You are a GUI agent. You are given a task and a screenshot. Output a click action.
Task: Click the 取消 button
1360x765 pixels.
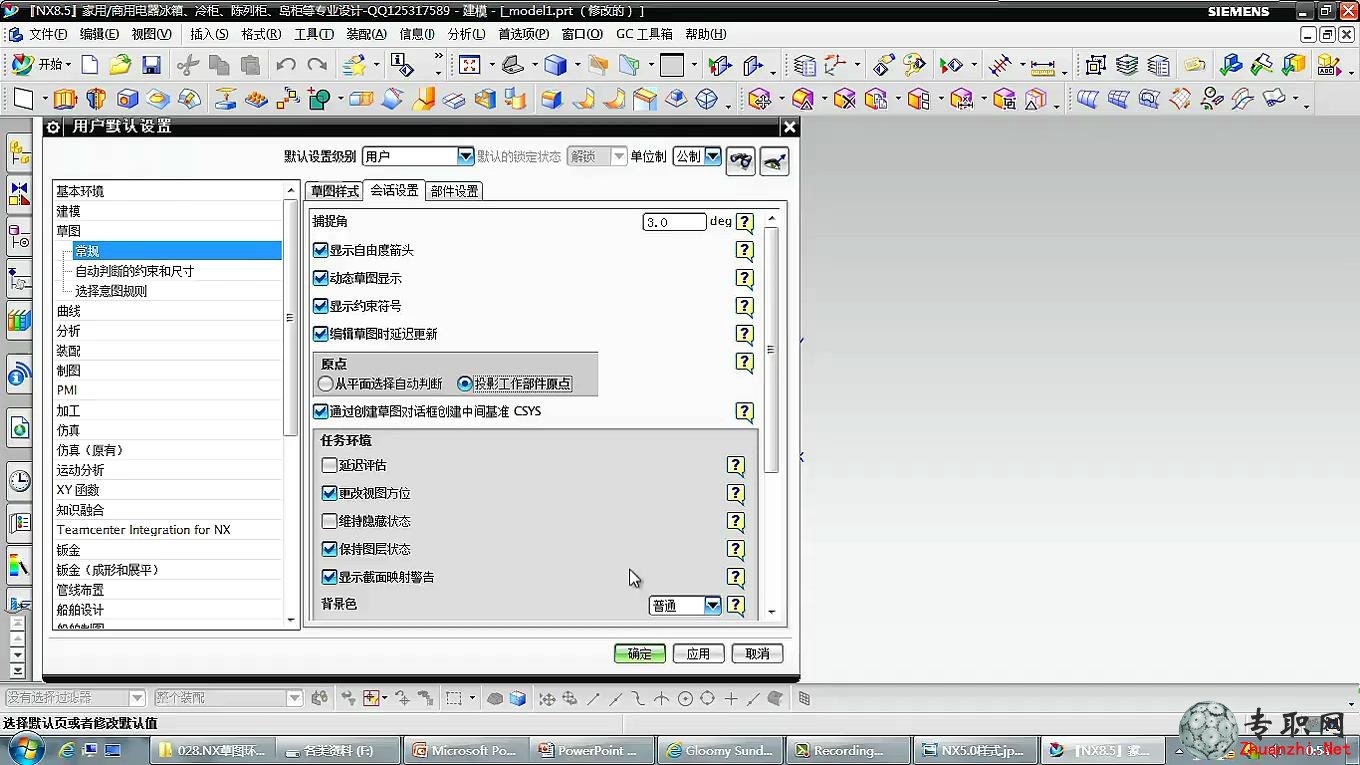point(757,653)
